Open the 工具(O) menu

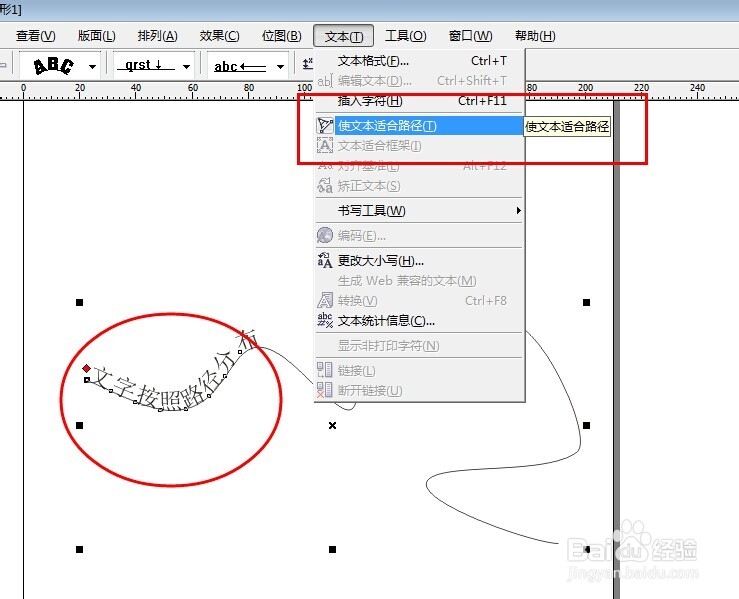405,36
